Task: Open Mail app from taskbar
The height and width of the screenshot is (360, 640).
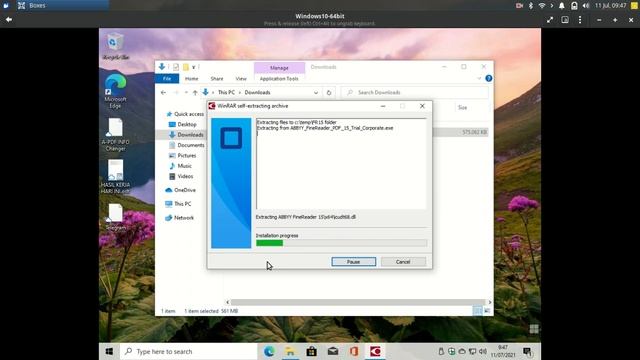Action: click(x=333, y=351)
